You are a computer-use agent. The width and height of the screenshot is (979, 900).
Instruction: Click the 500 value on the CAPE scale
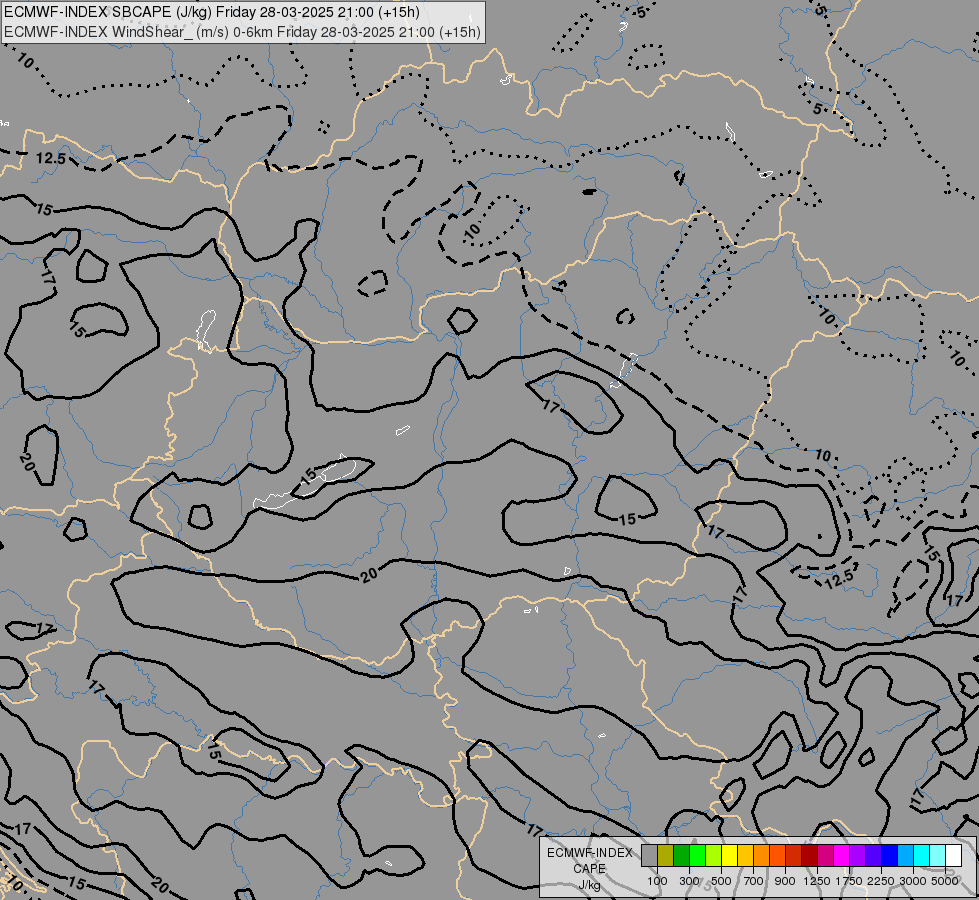pos(721,881)
